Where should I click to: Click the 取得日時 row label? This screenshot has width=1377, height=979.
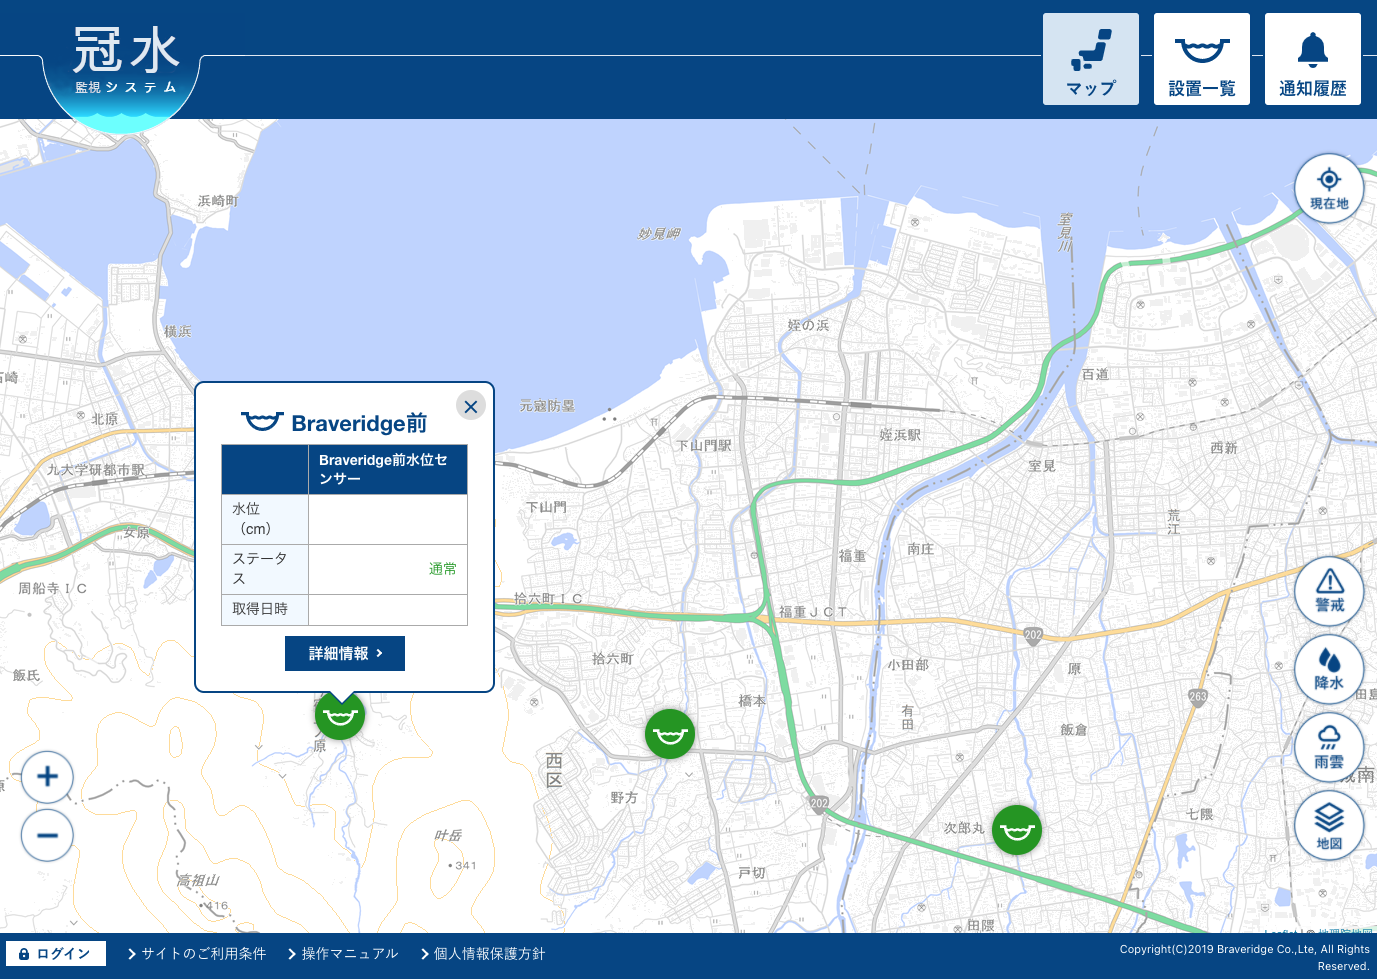[x=265, y=609]
